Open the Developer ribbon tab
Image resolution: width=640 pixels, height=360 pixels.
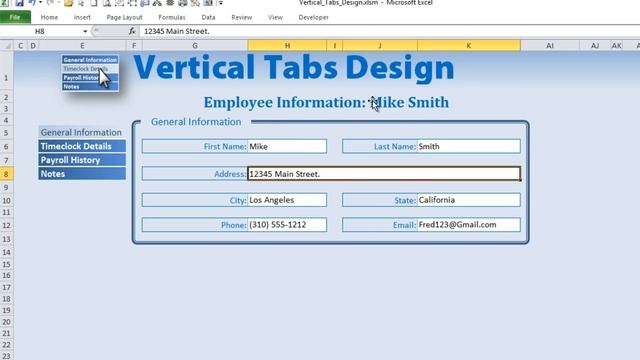click(x=313, y=17)
